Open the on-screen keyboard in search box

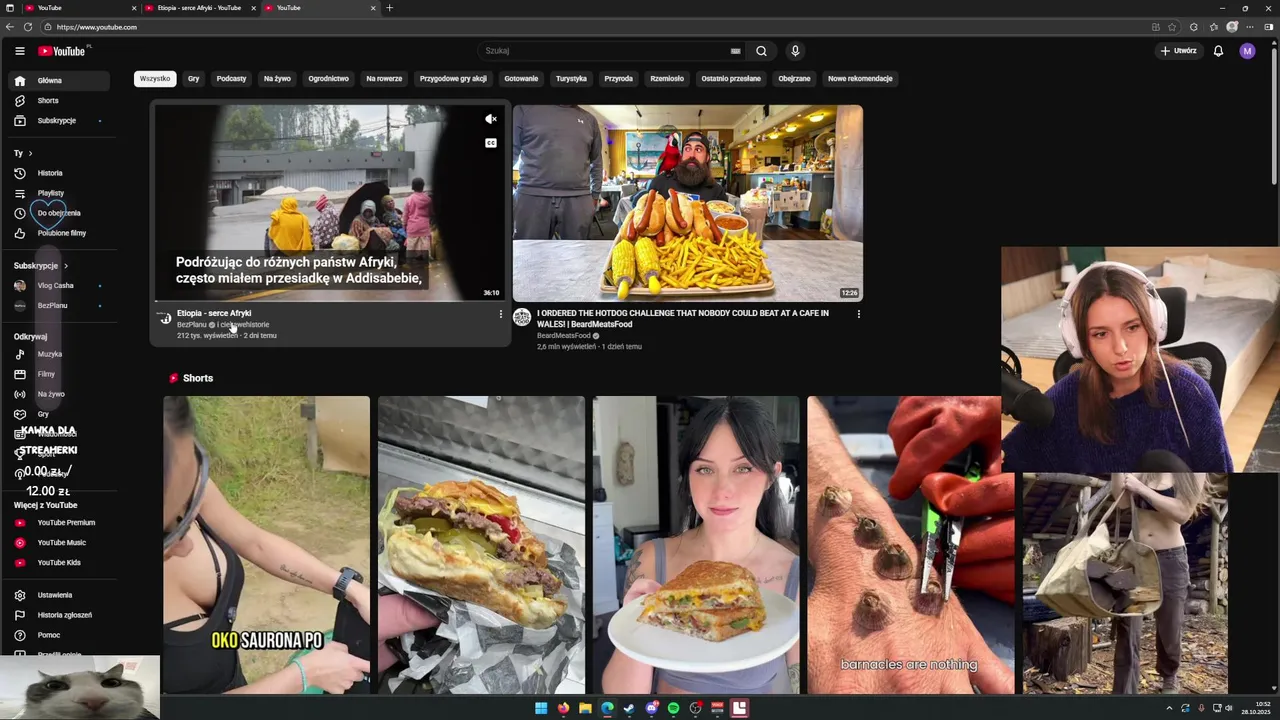coord(735,51)
